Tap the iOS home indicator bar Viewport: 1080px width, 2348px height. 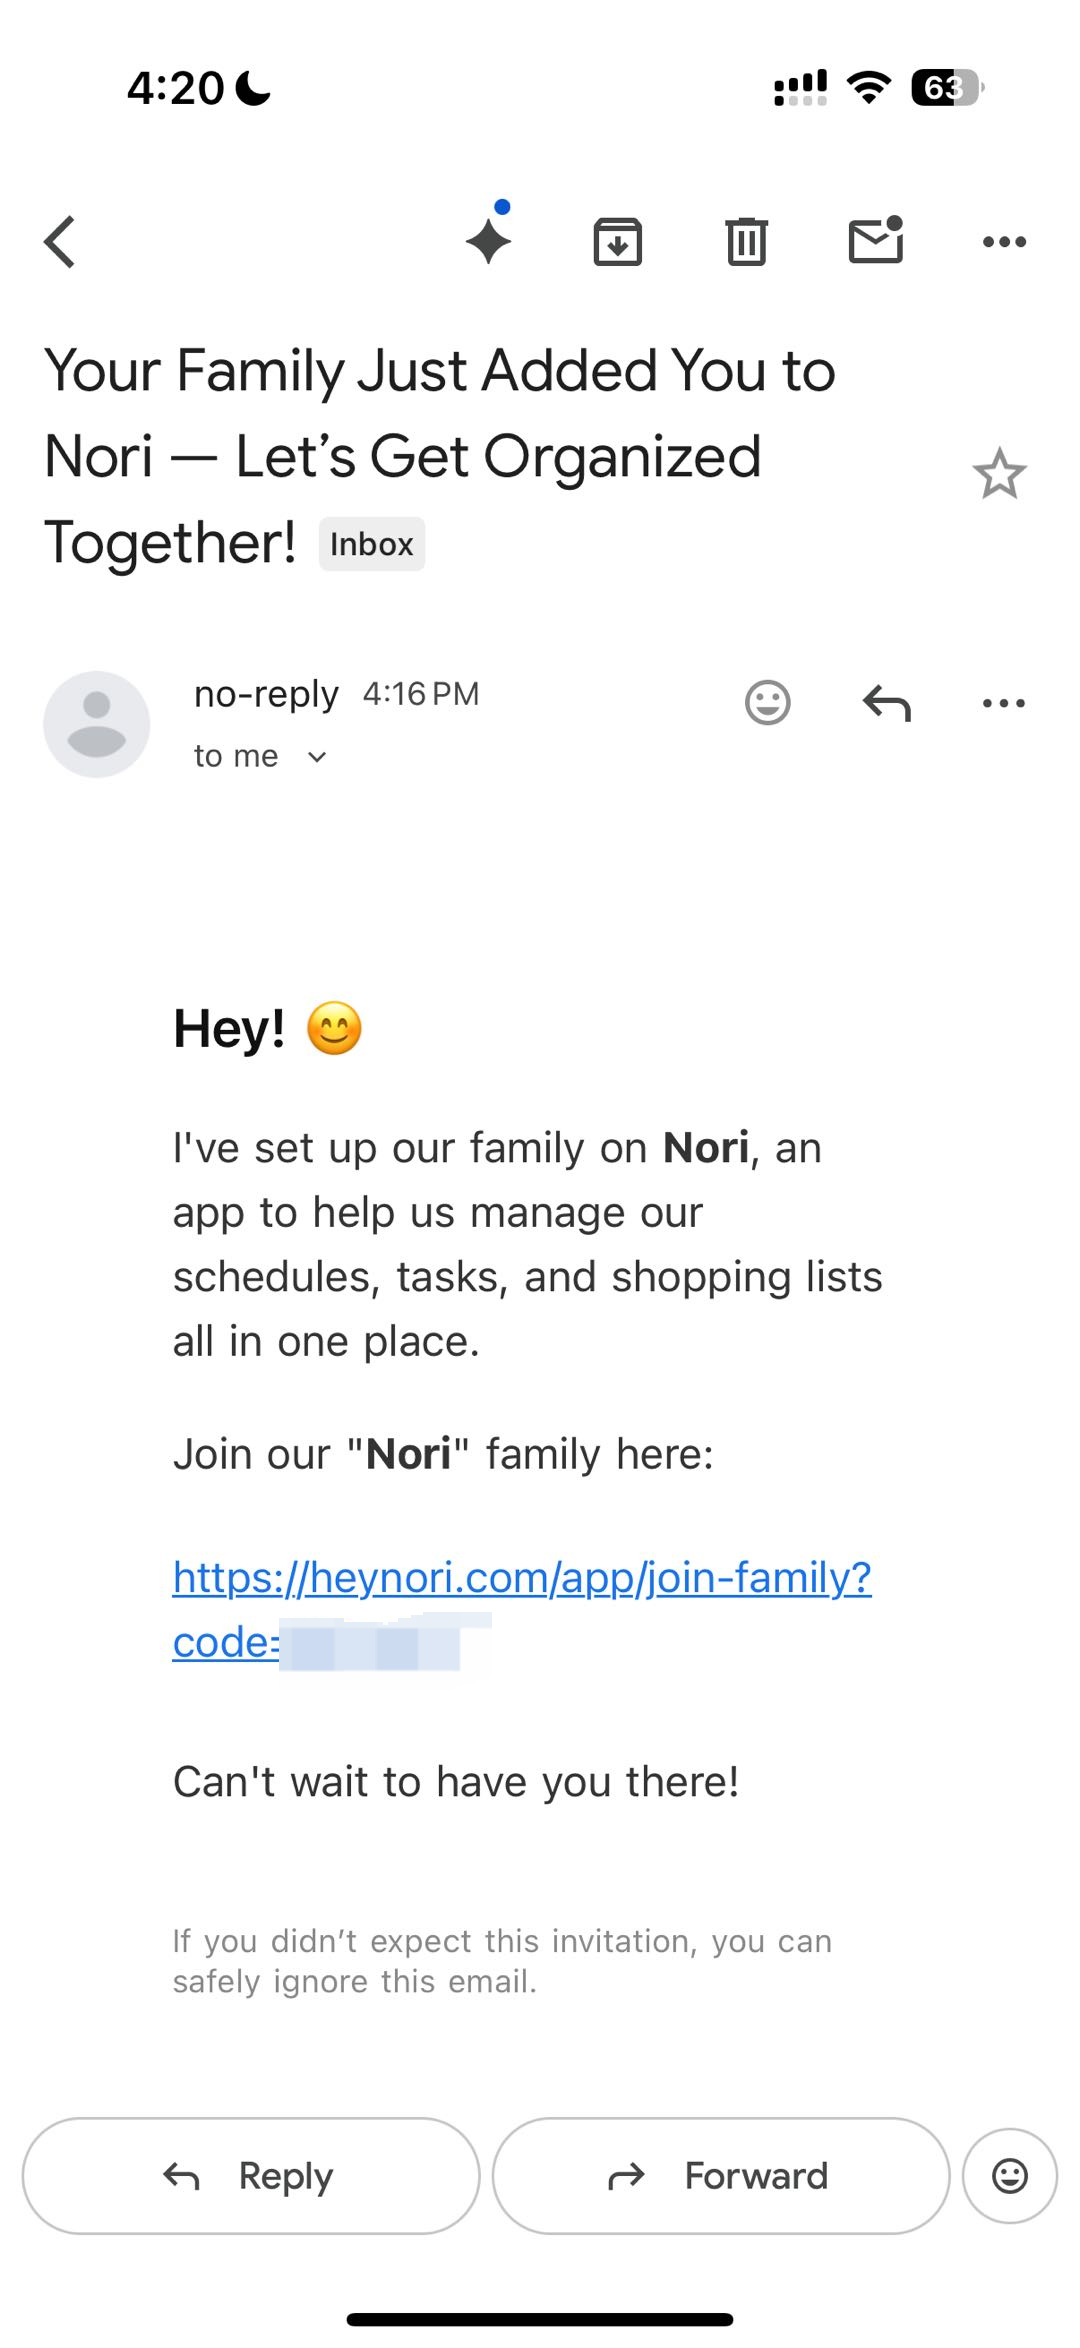pos(540,2319)
